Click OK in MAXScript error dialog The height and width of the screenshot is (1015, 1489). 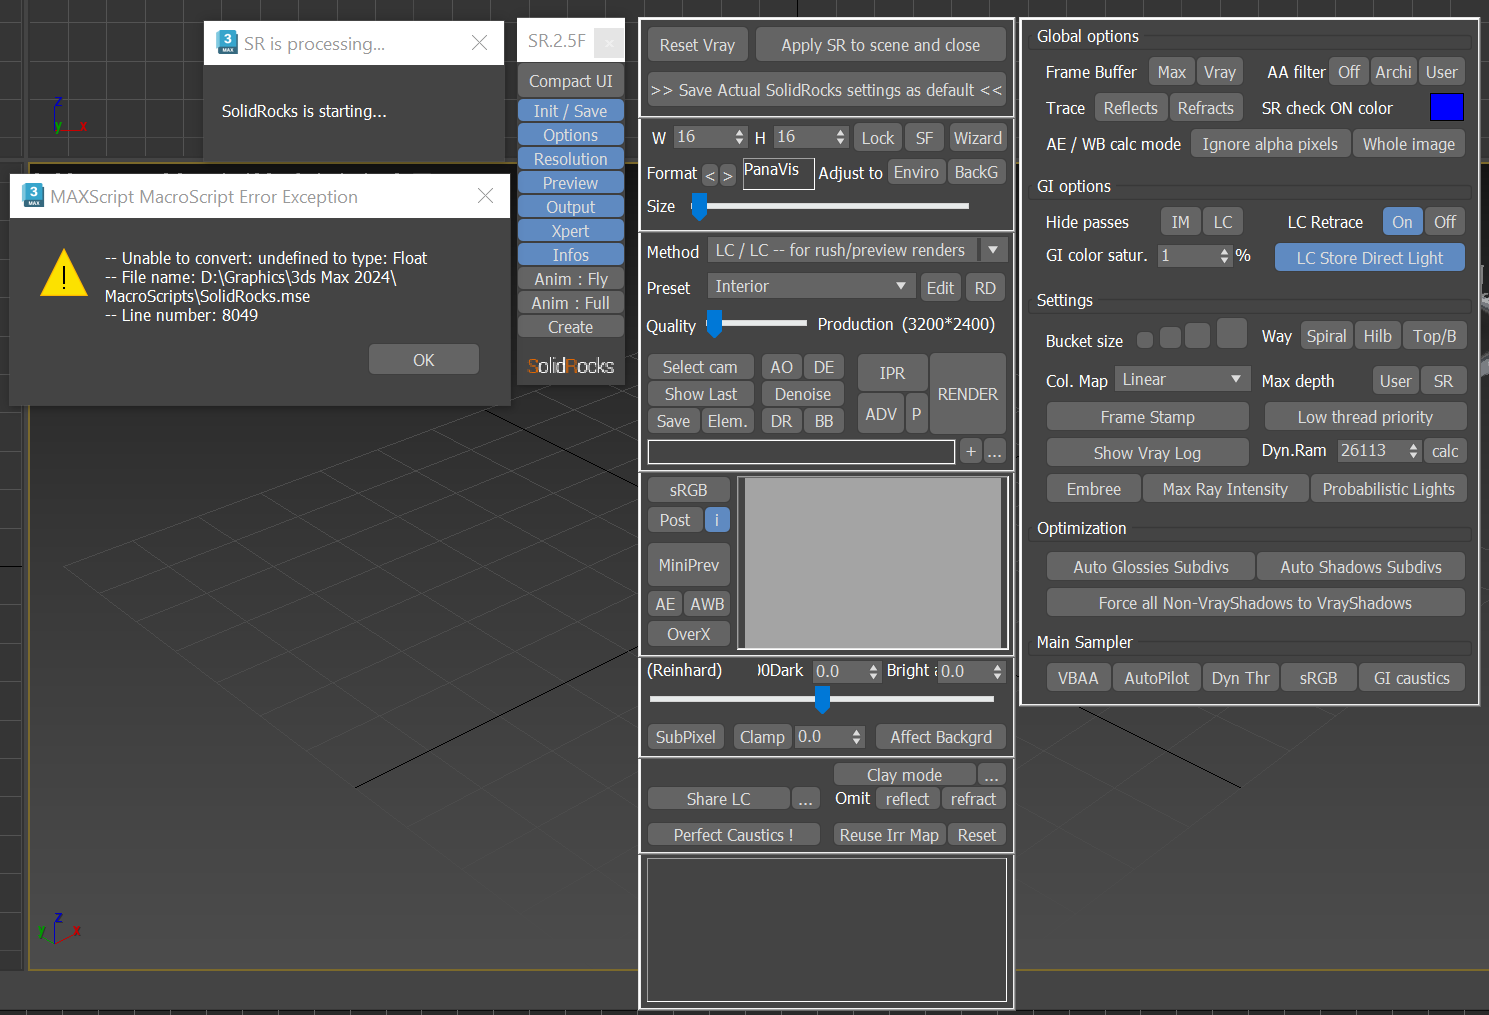click(x=424, y=360)
